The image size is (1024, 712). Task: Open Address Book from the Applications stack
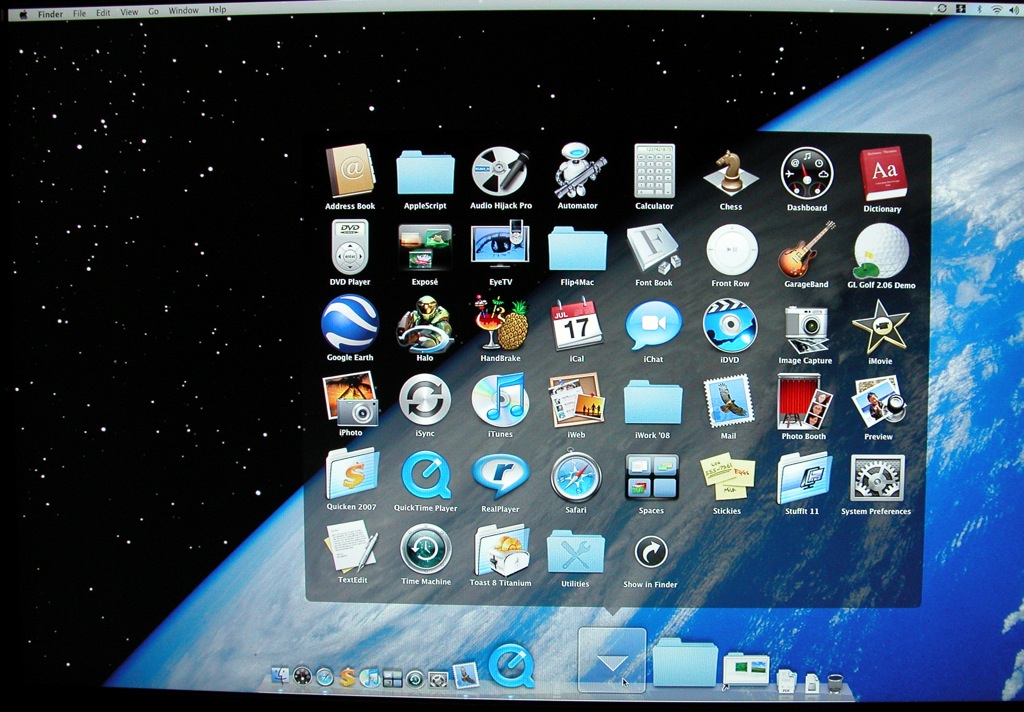350,171
